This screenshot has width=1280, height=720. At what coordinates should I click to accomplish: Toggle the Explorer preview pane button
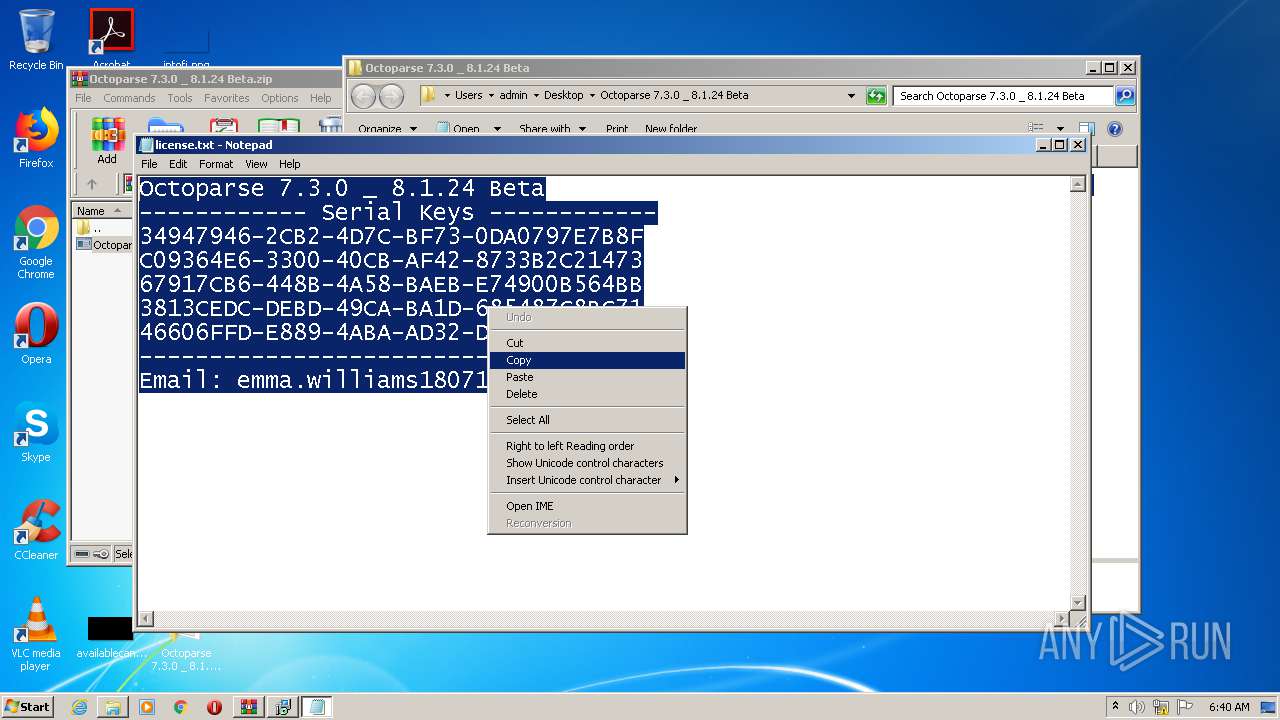point(1087,129)
